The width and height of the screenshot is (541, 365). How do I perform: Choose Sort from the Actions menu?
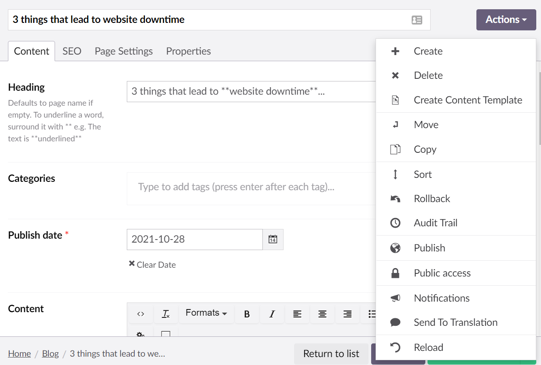(456, 174)
